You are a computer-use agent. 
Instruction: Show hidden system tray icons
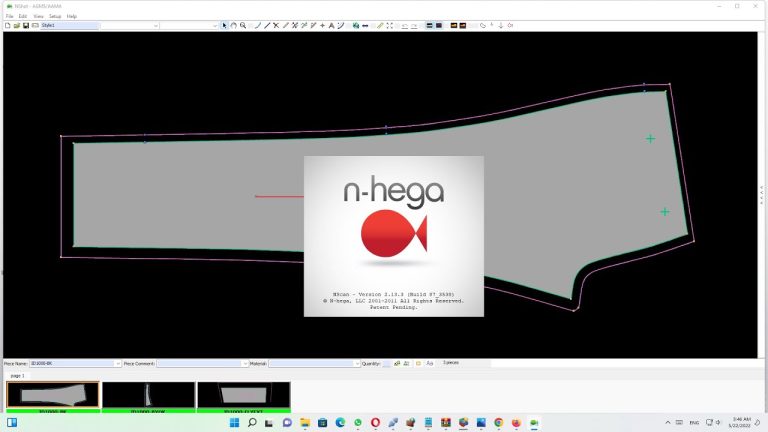click(667, 422)
